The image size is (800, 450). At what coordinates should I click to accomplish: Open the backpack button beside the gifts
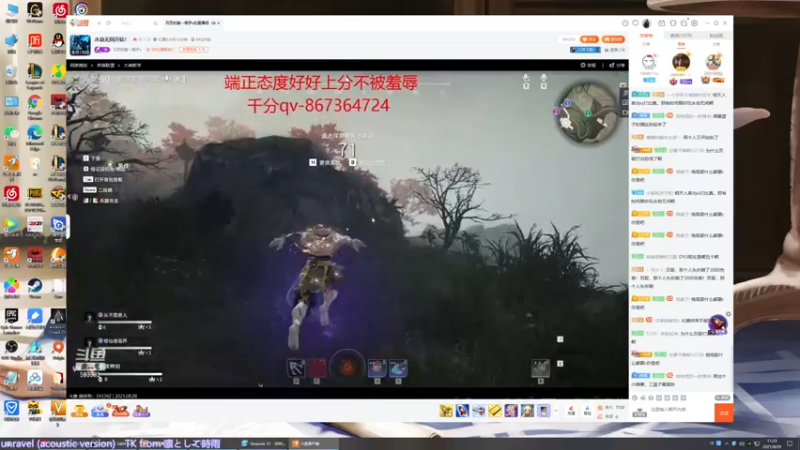[587, 411]
